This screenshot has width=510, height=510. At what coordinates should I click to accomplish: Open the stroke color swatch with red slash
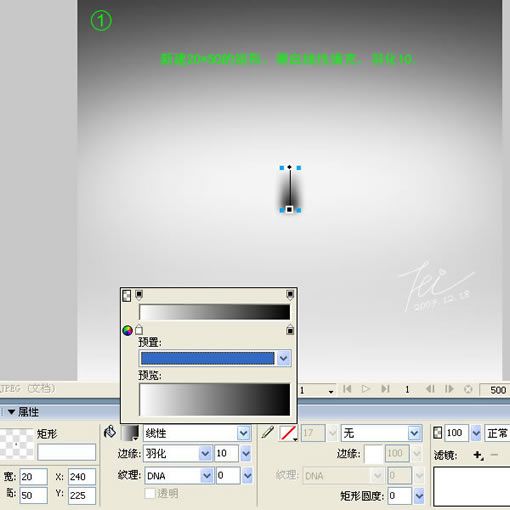click(288, 433)
